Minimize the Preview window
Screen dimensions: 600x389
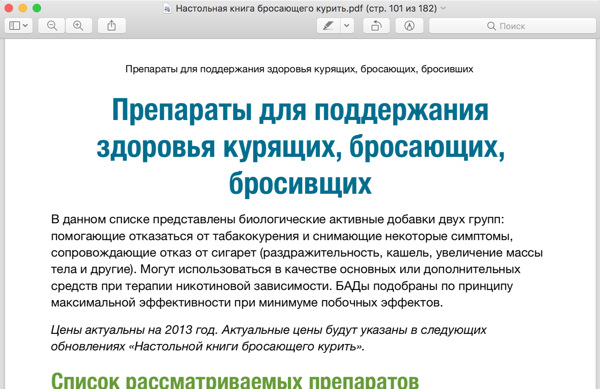23,8
